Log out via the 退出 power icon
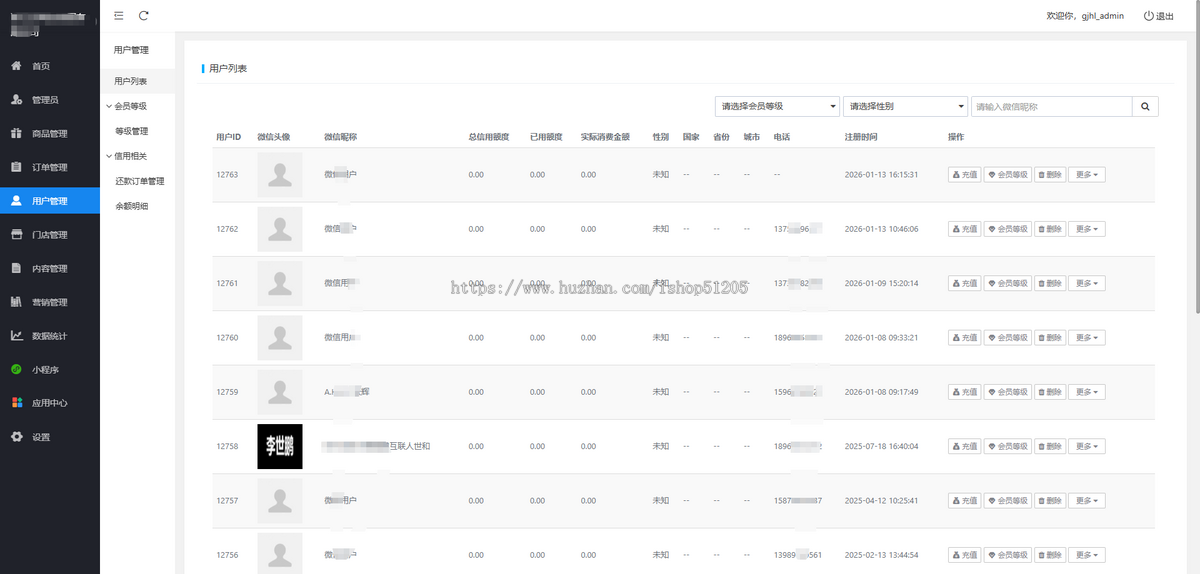Screen dimensions: 1200x574 pyautogui.click(x=1148, y=16)
